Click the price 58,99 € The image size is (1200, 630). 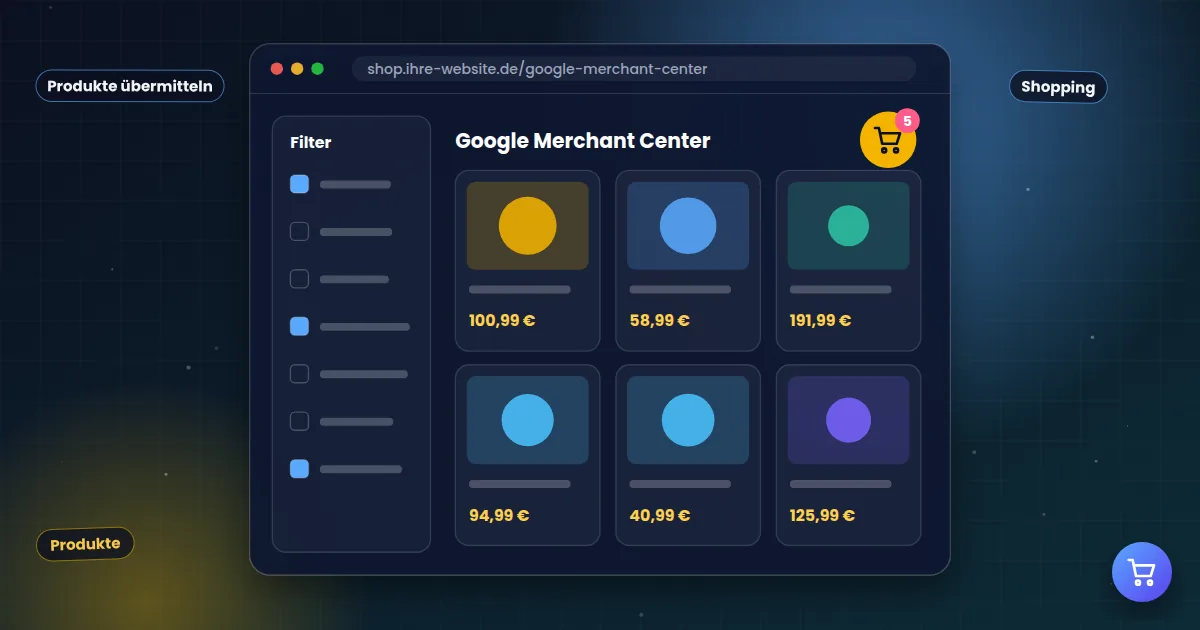coord(660,321)
